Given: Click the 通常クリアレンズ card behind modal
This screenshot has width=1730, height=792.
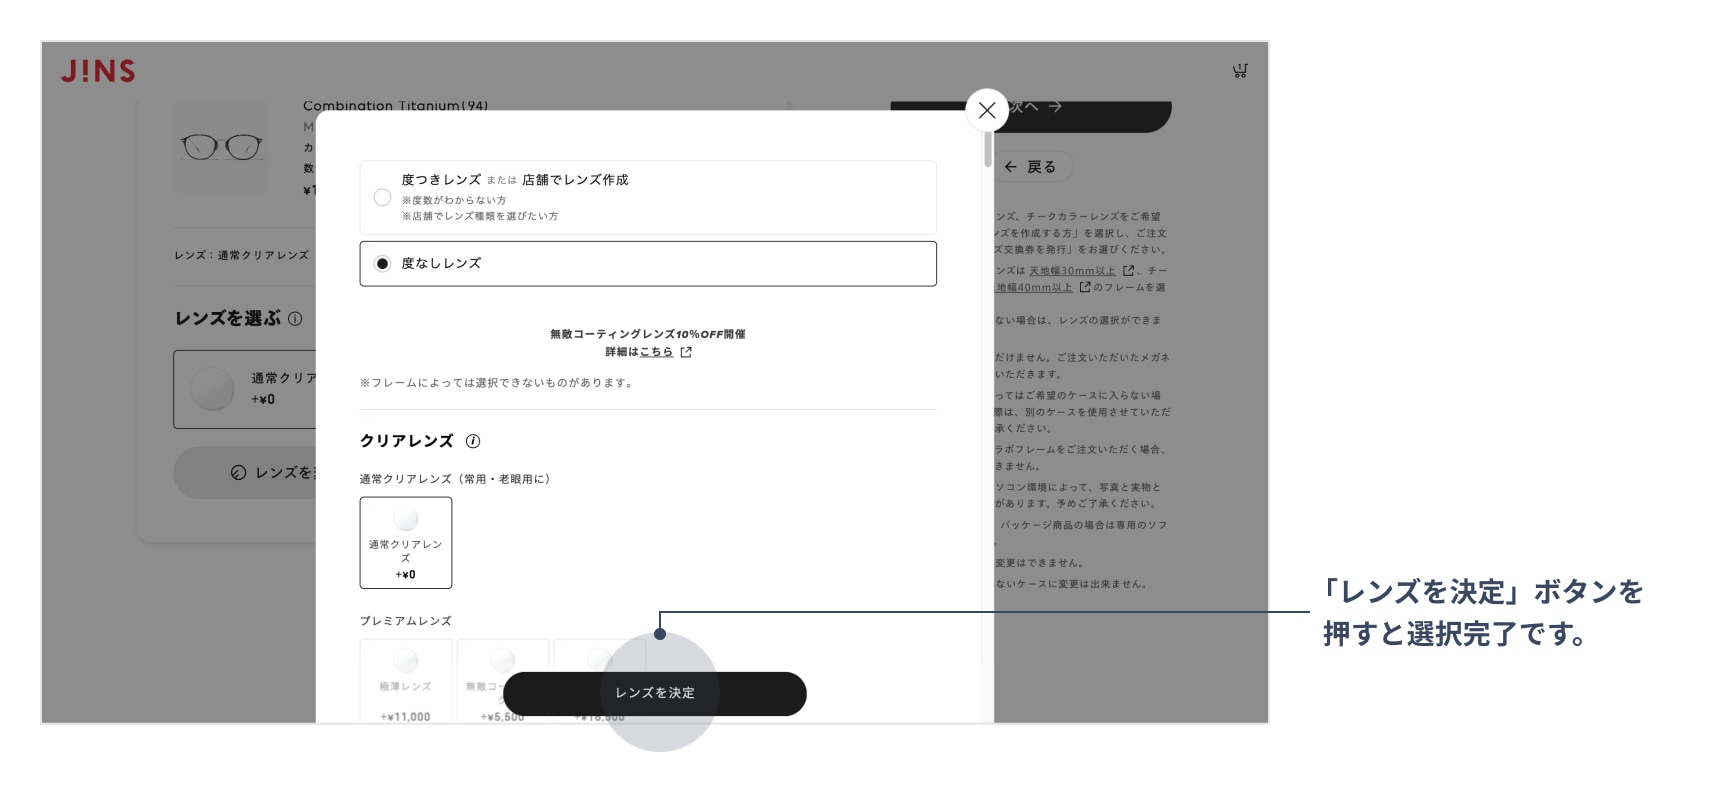Looking at the screenshot, I should [245, 389].
